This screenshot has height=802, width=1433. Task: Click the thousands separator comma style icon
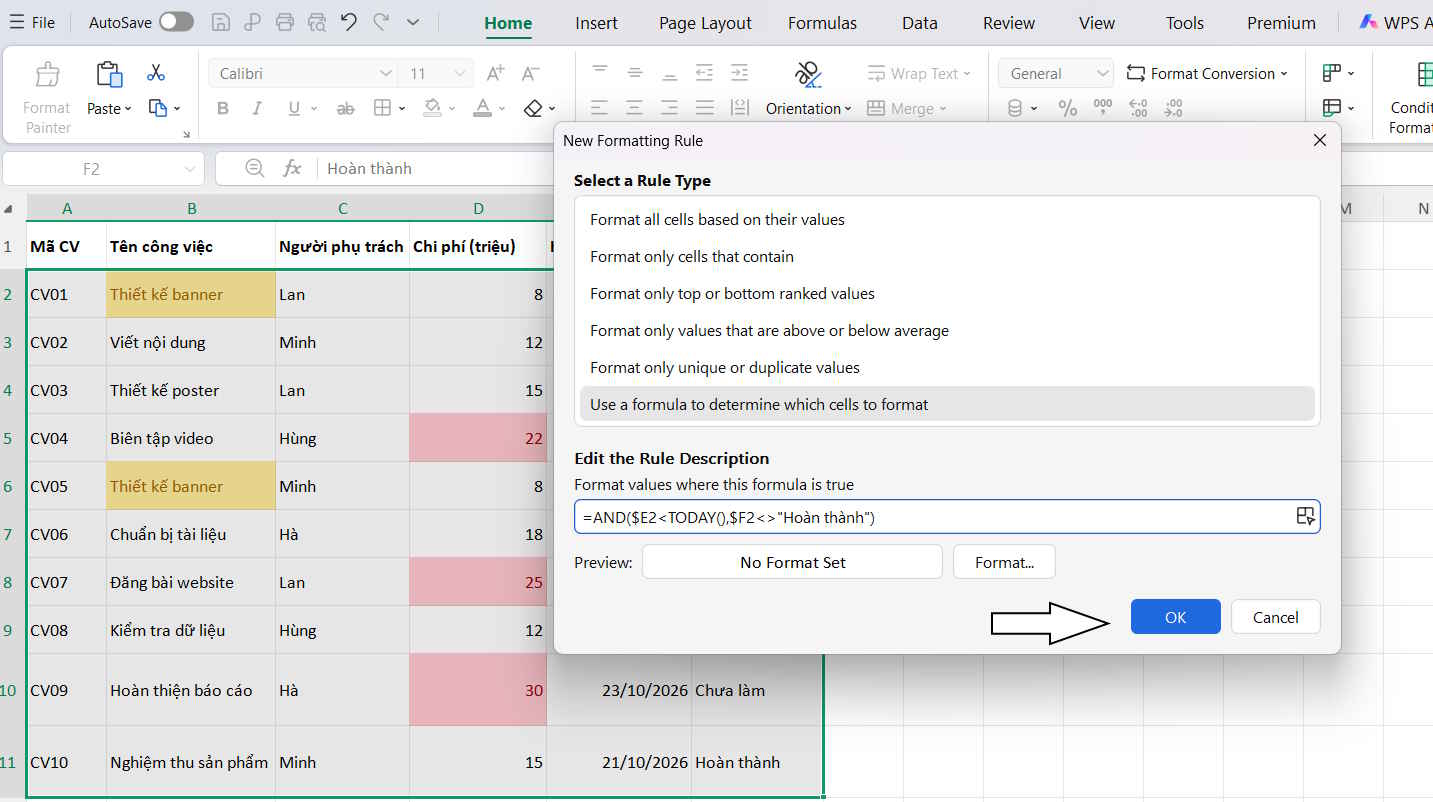[x=1103, y=109]
